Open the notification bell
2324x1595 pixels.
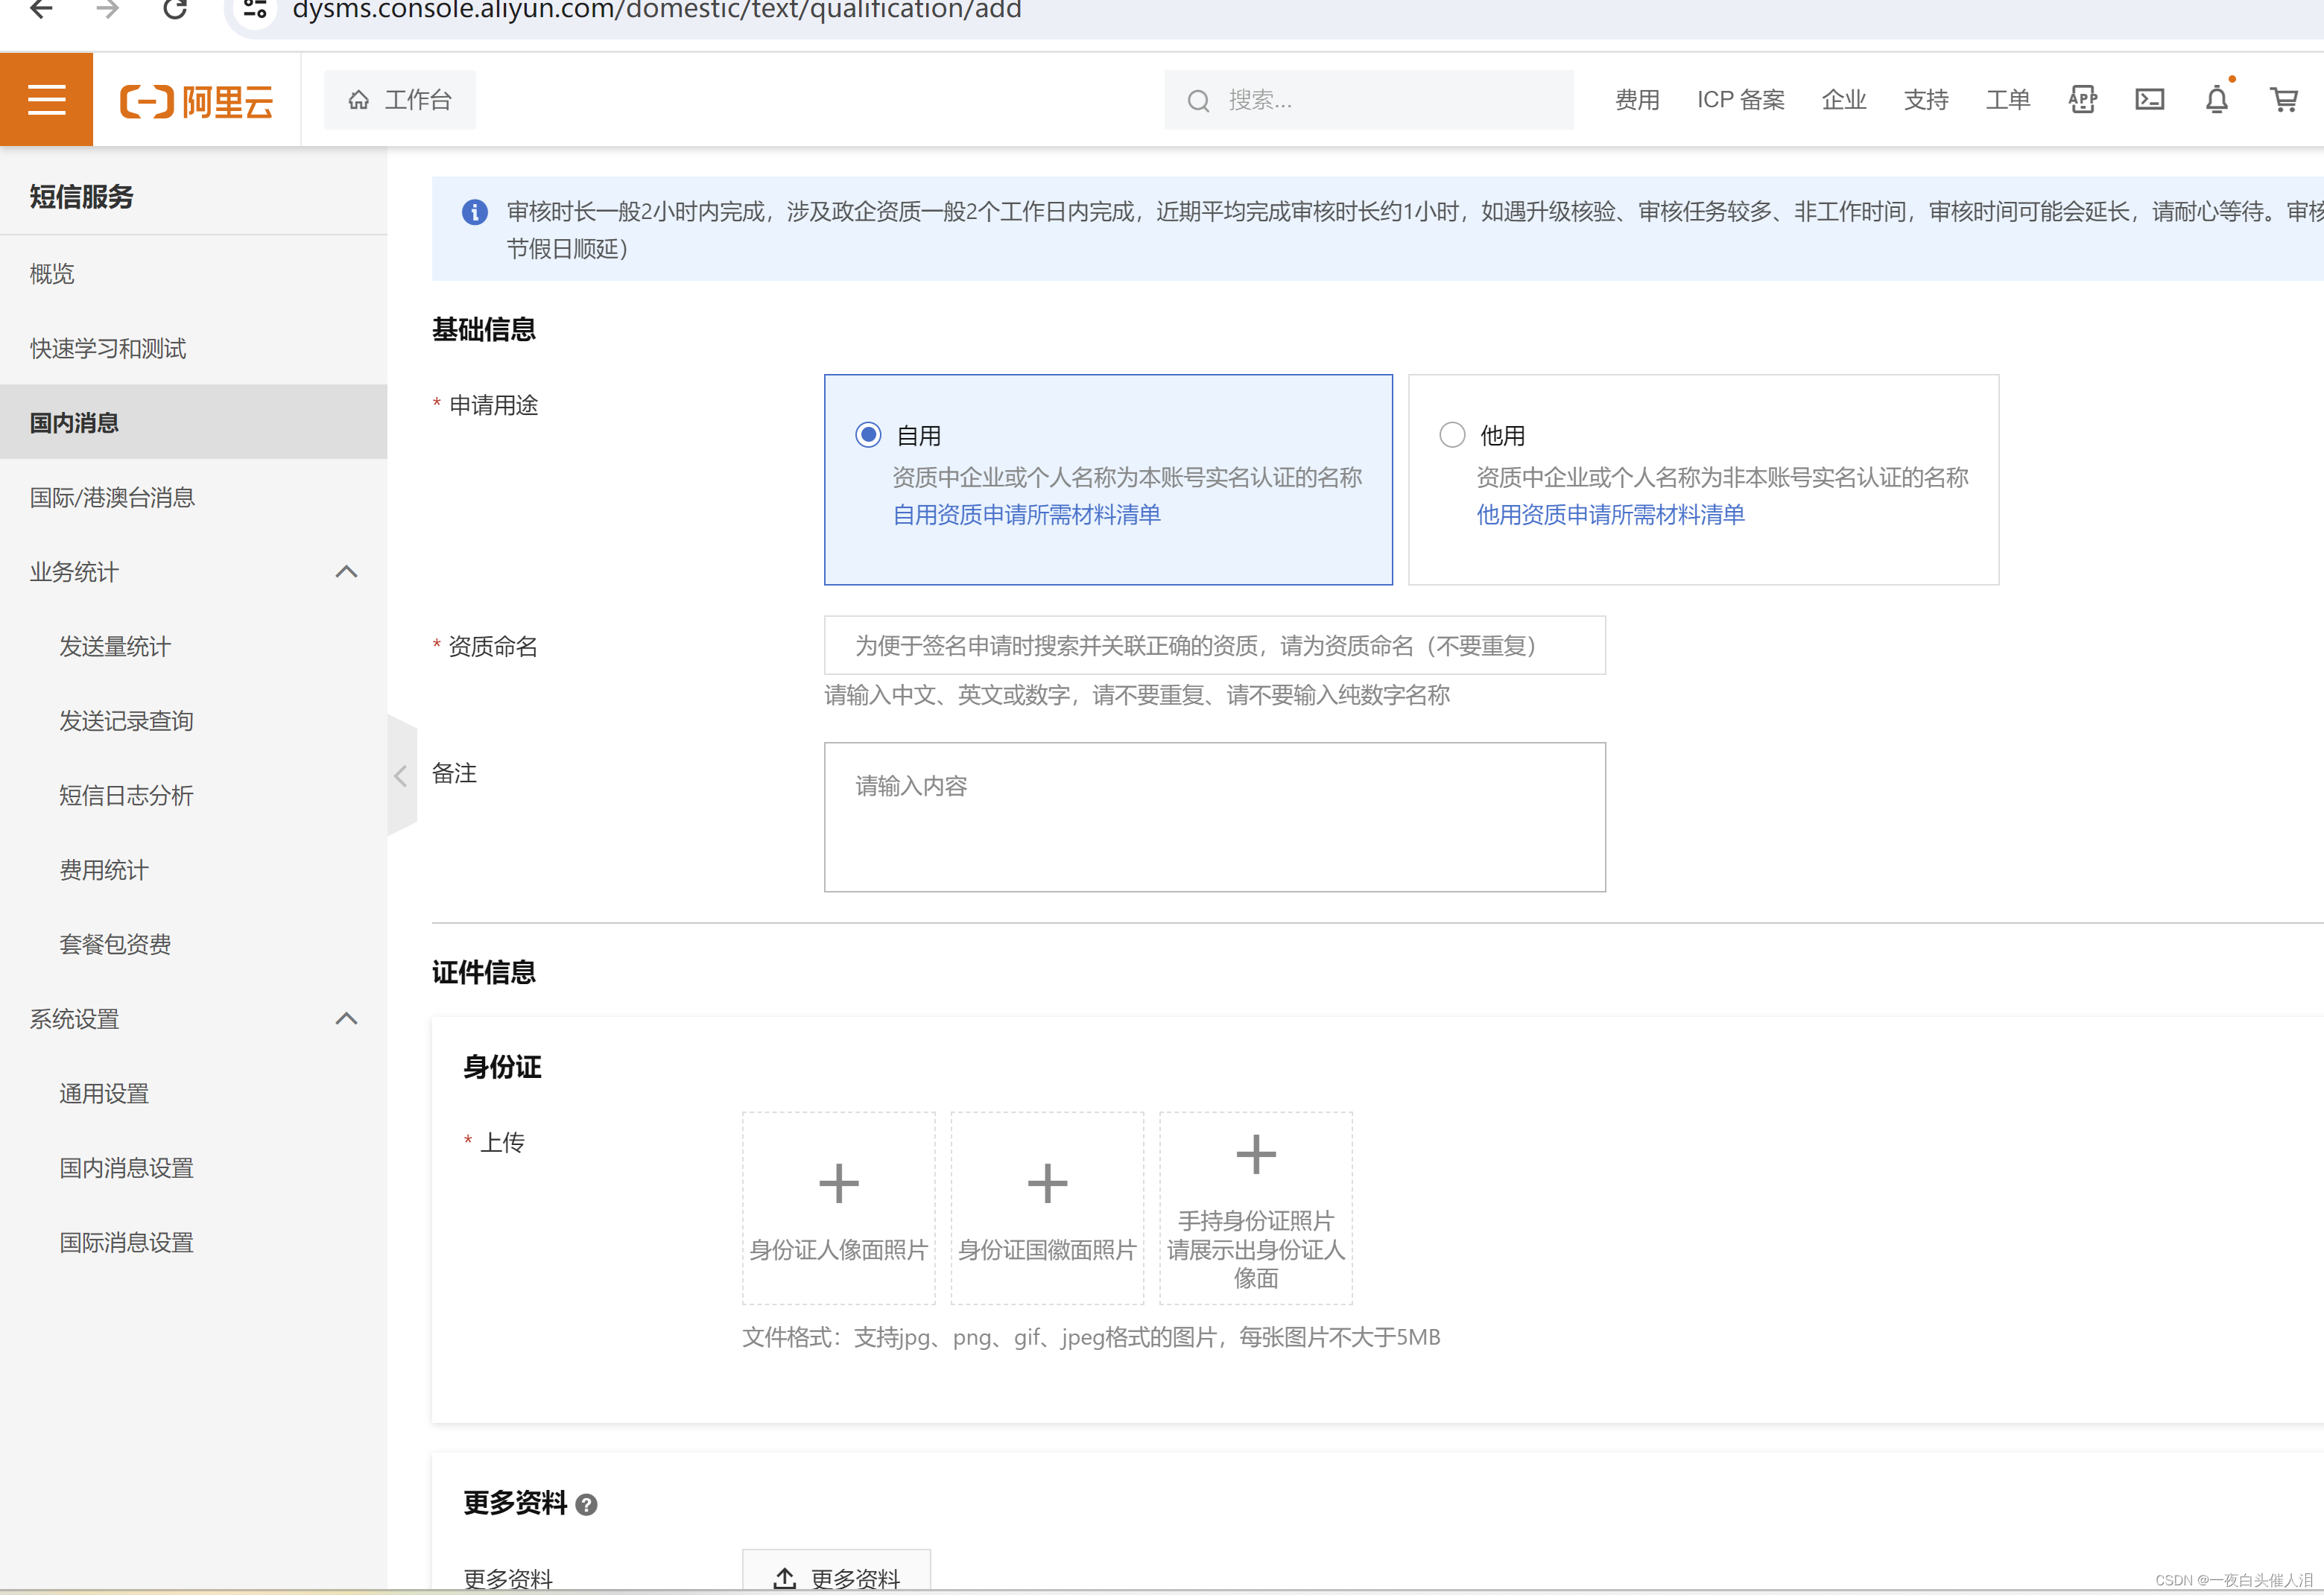(2216, 100)
